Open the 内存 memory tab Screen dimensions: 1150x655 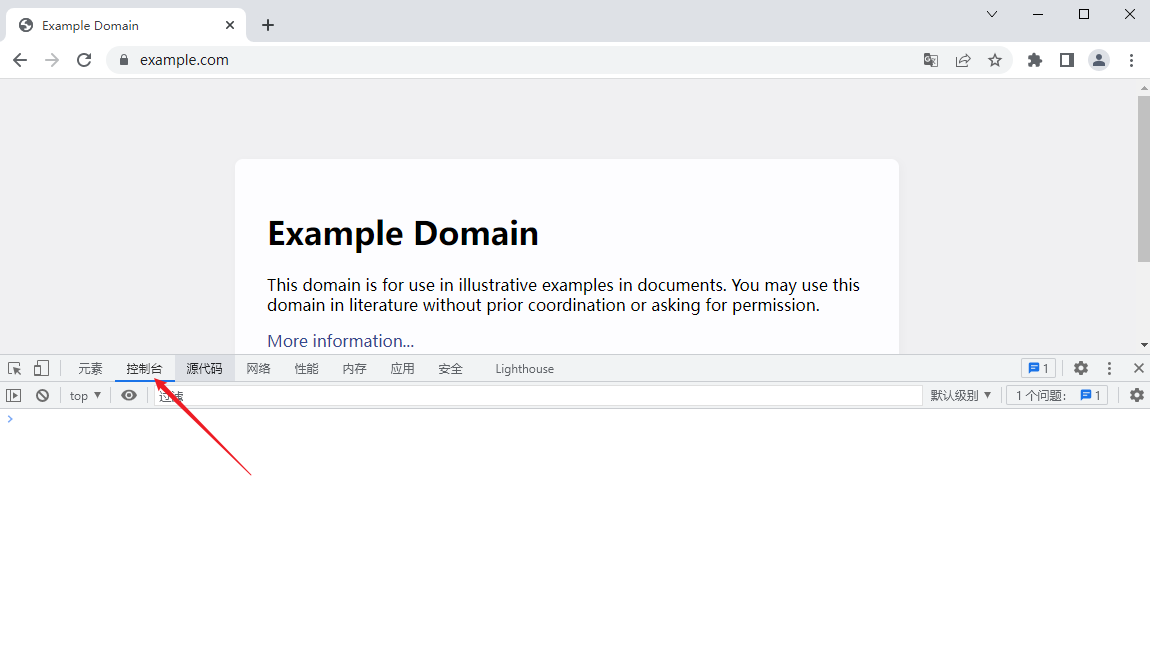point(354,369)
